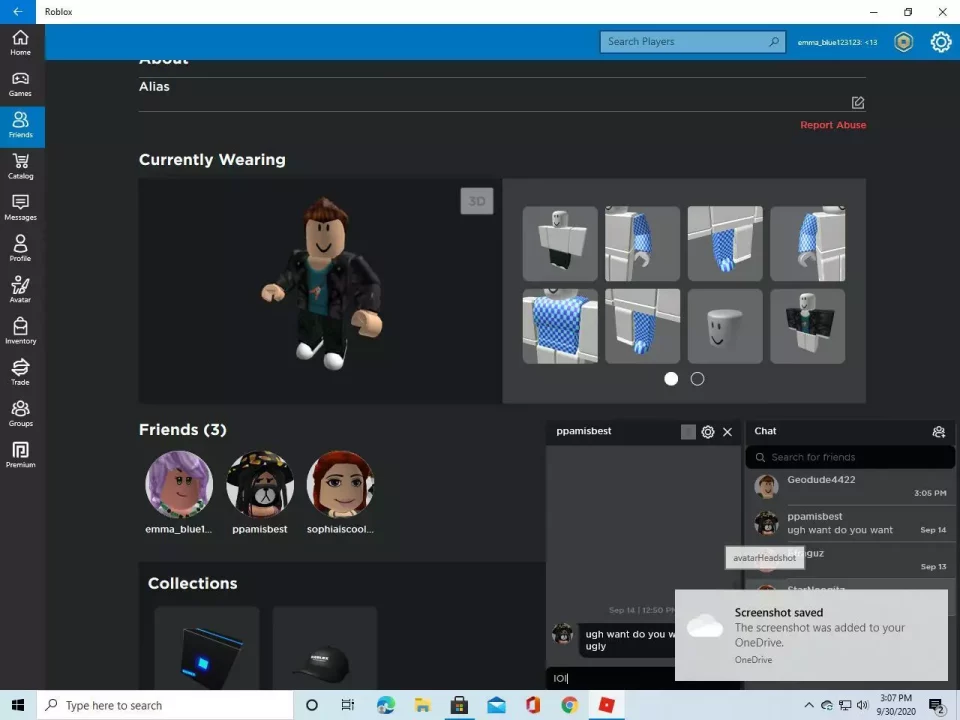Viewport: 960px width, 720px height.
Task: Open the Trade sidebar item
Action: click(x=20, y=373)
